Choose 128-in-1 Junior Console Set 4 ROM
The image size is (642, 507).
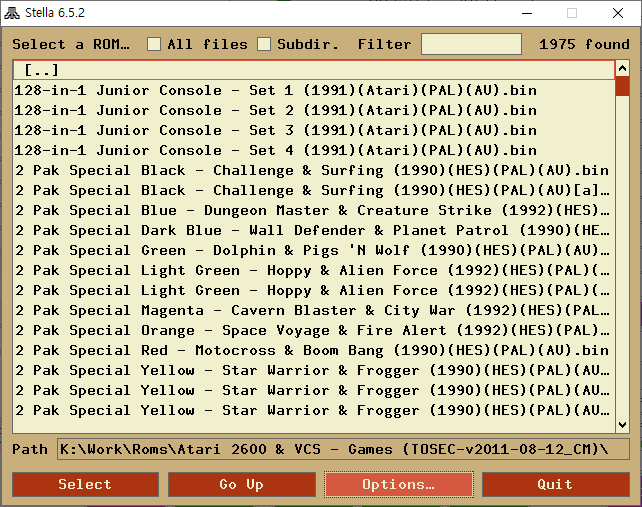pos(314,150)
